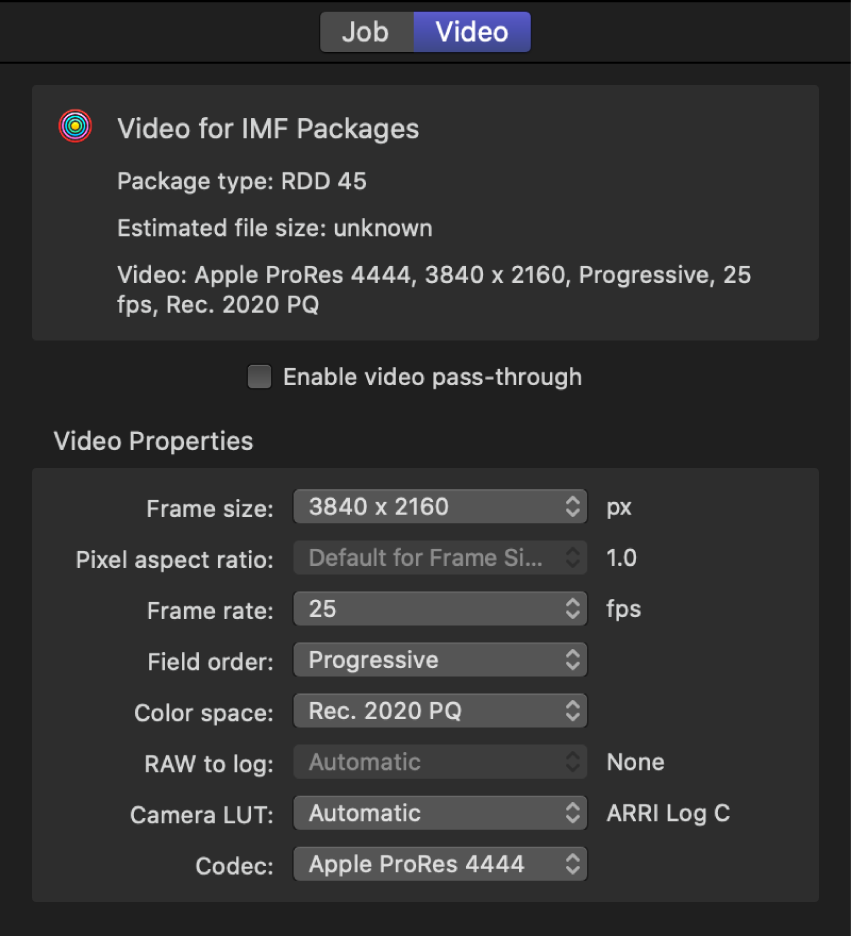The height and width of the screenshot is (936, 851).
Task: Open the Color space dropdown menu
Action: (x=430, y=711)
